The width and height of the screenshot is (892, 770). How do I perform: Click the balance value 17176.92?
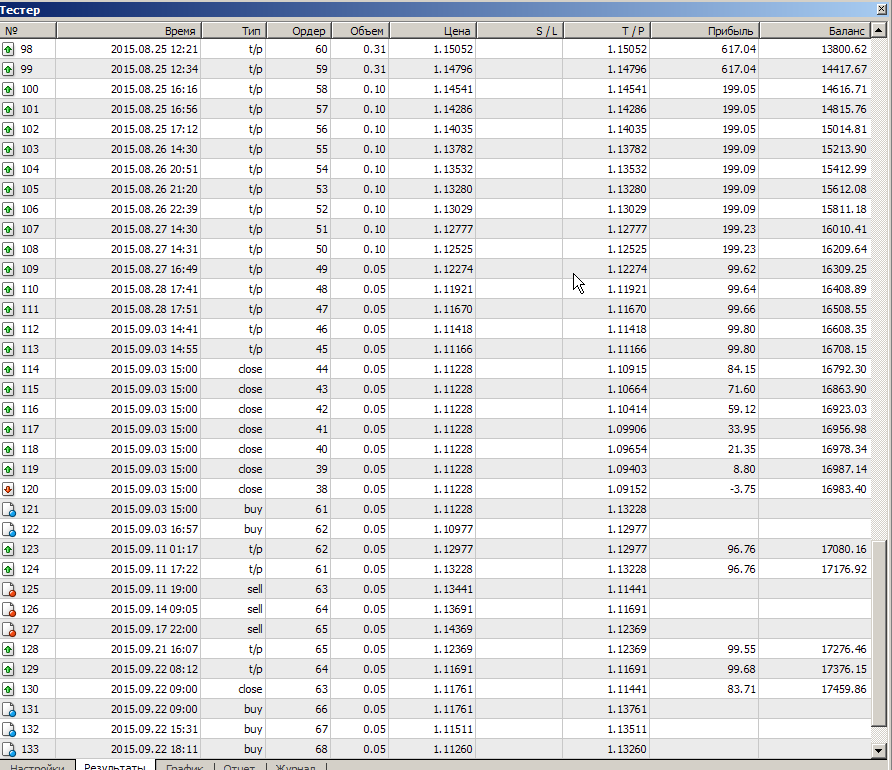(x=844, y=569)
